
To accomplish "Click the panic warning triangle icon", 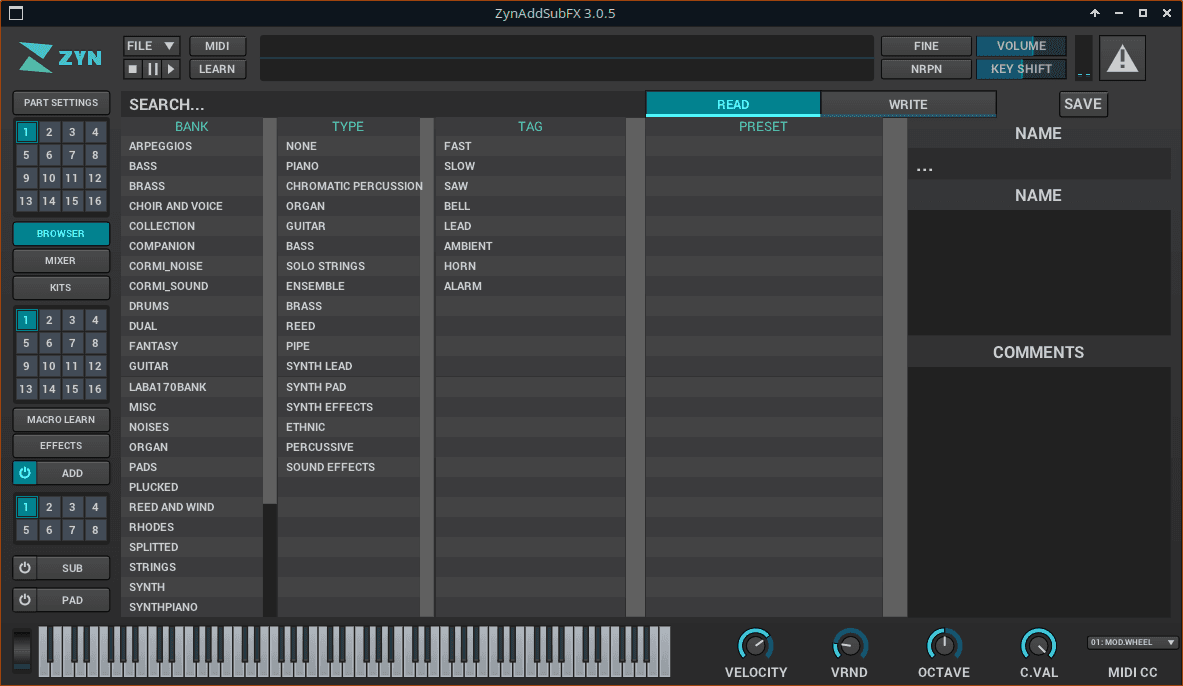I will click(1122, 58).
